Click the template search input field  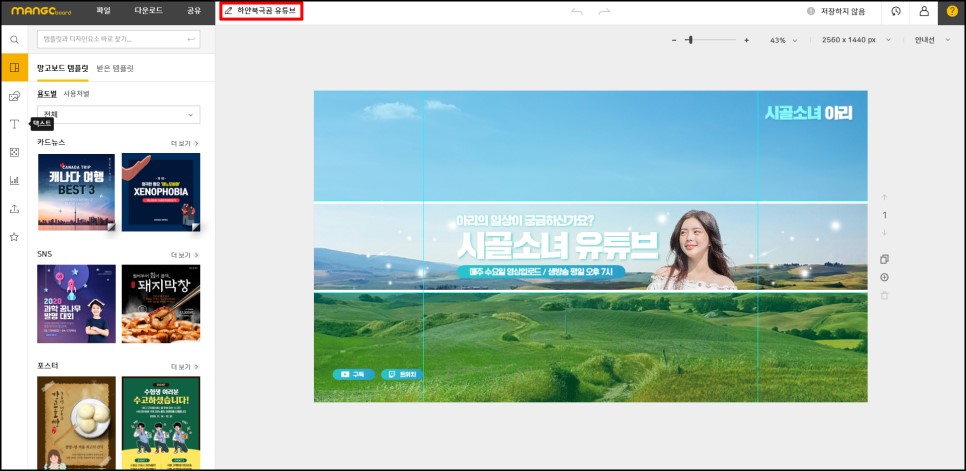click(x=119, y=40)
